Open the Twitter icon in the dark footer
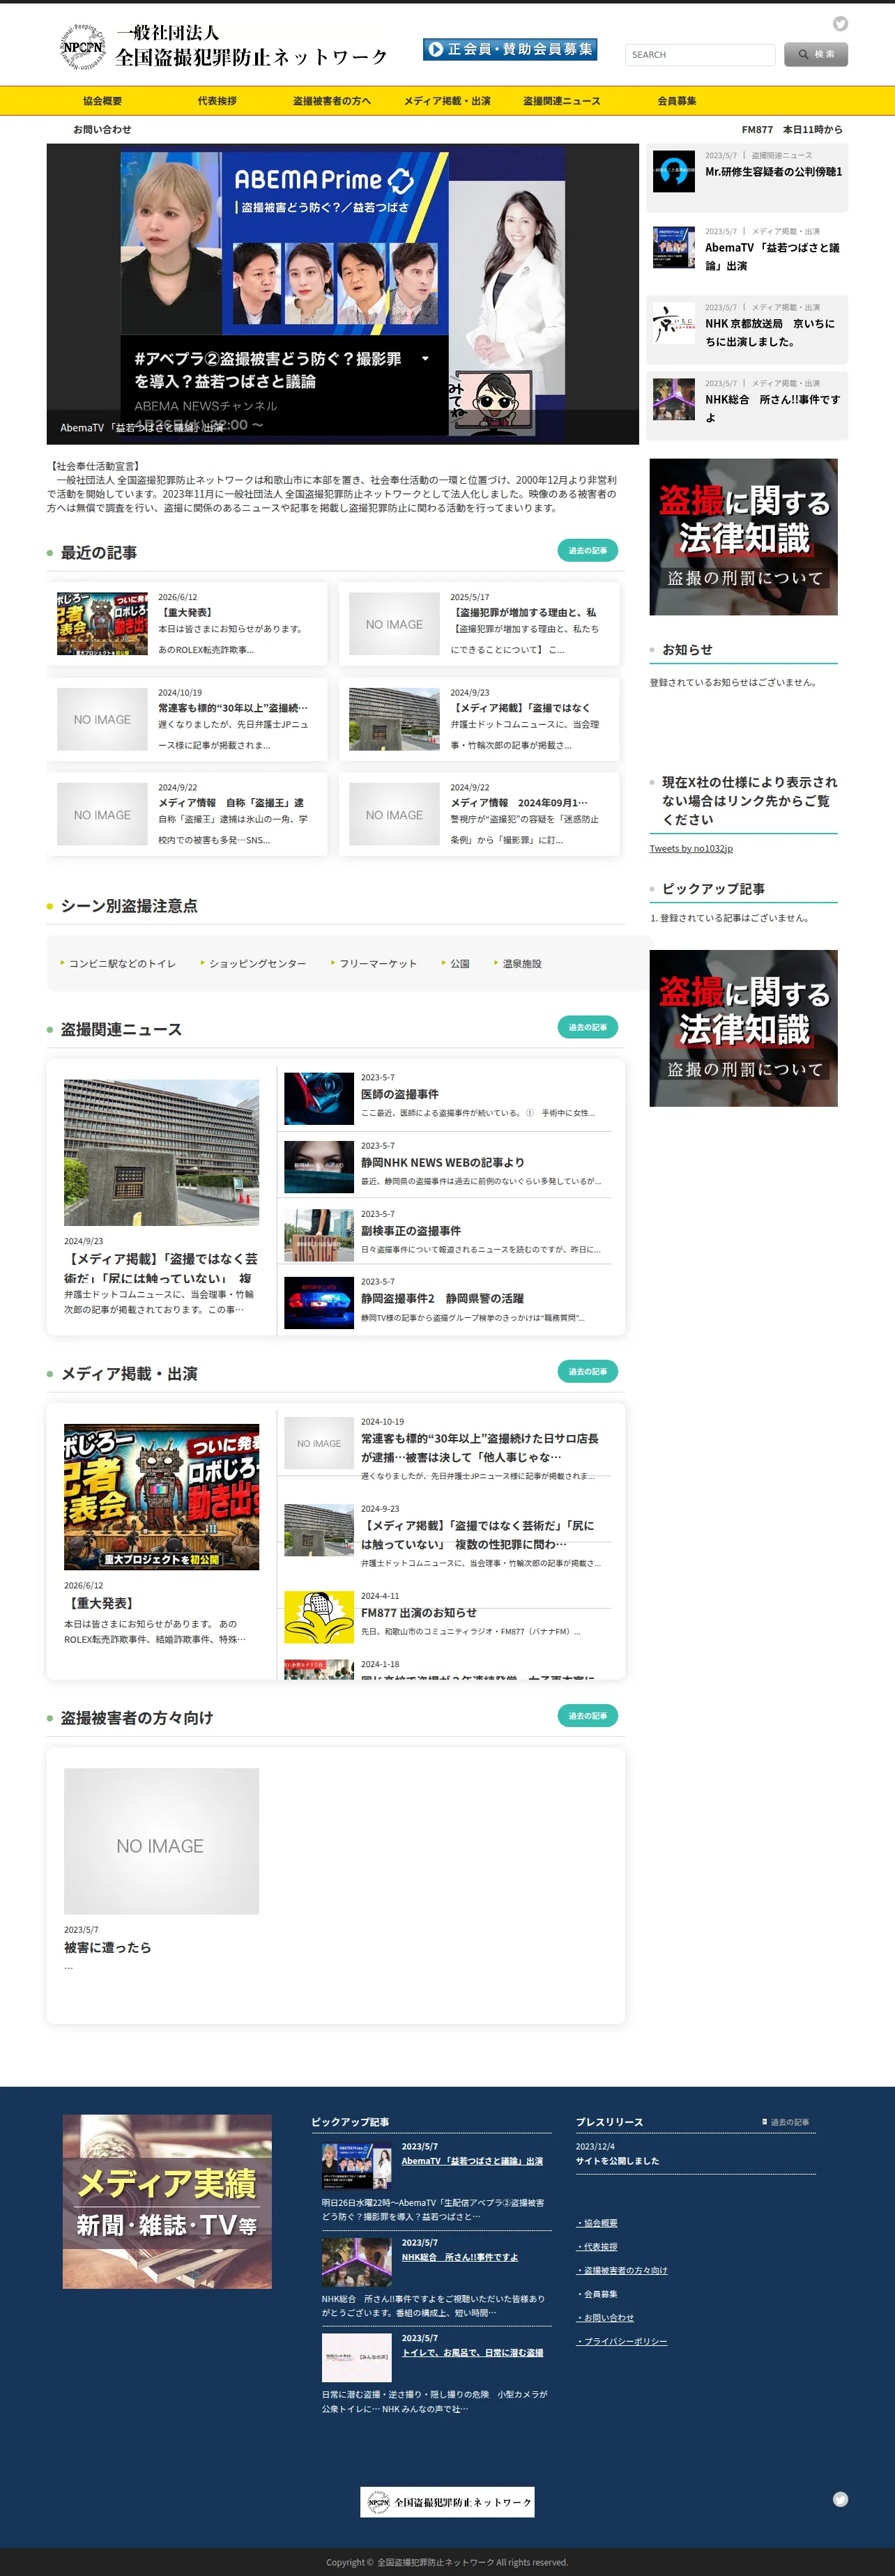The width and height of the screenshot is (895, 2576). (840, 2499)
